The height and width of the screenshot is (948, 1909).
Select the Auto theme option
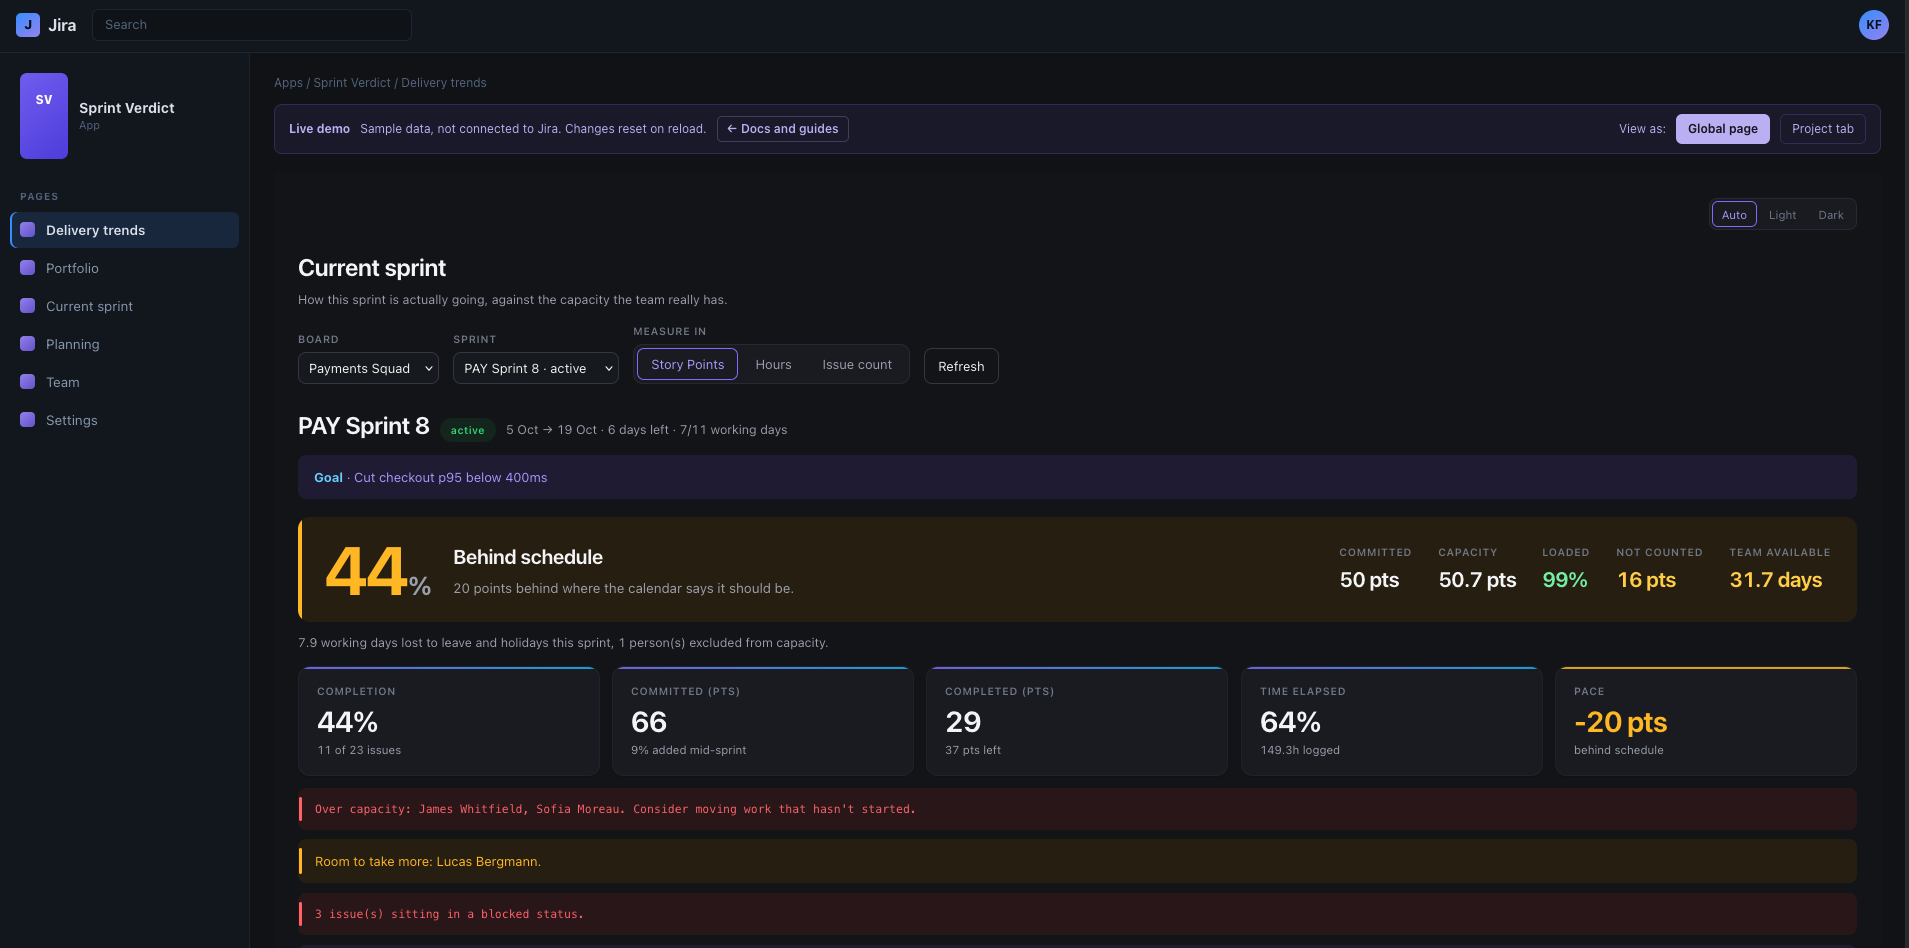[1734, 215]
